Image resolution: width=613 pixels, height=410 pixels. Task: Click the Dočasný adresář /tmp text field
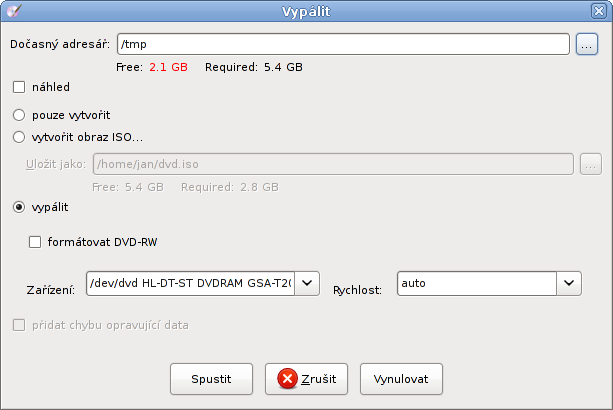[x=343, y=44]
